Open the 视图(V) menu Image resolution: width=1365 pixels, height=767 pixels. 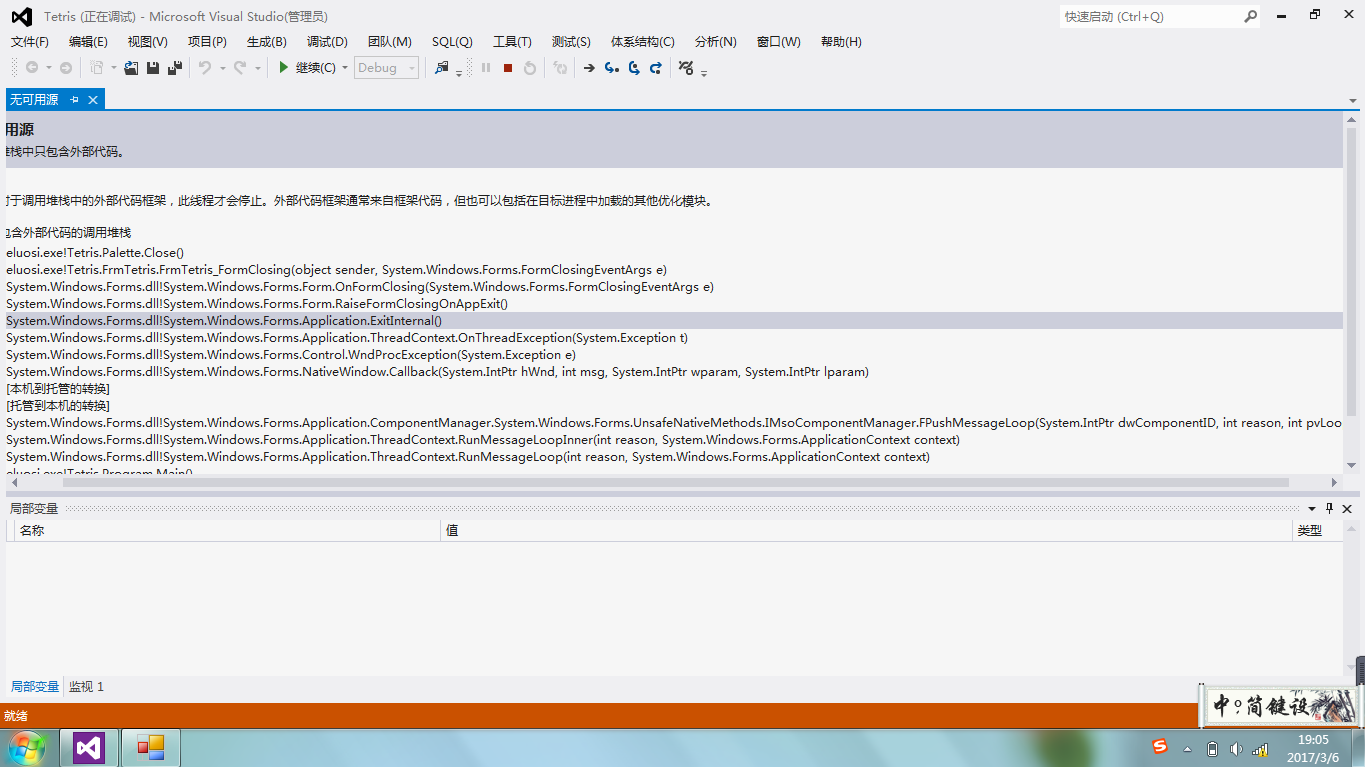[148, 42]
